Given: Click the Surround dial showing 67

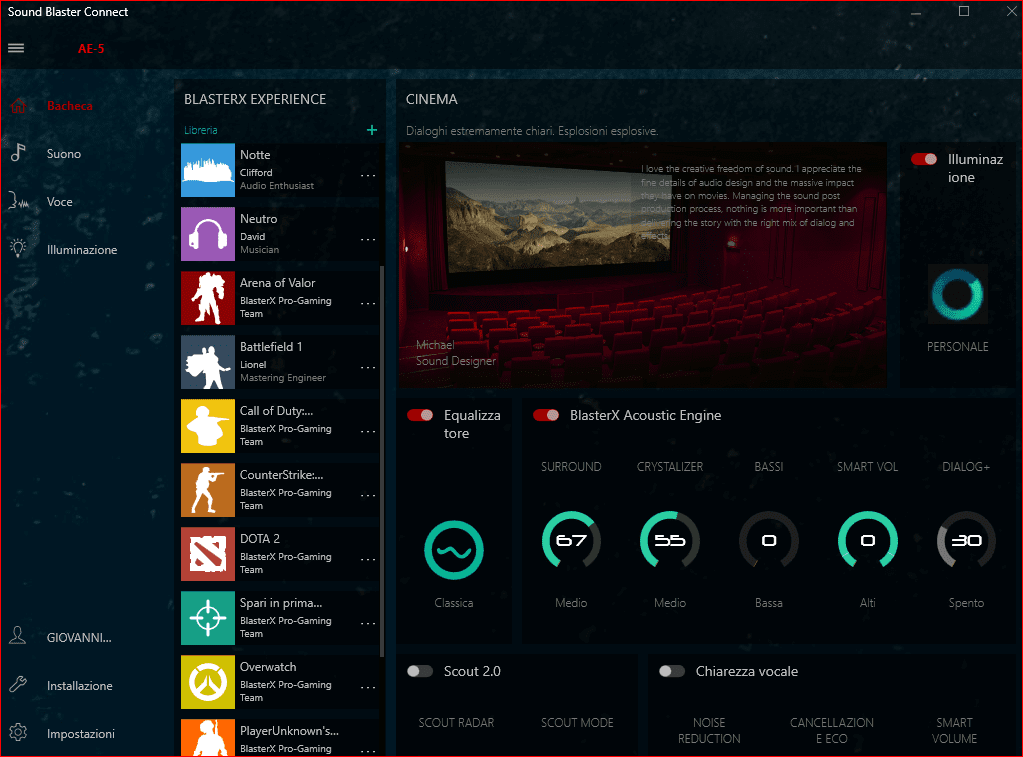Looking at the screenshot, I should click(x=571, y=541).
